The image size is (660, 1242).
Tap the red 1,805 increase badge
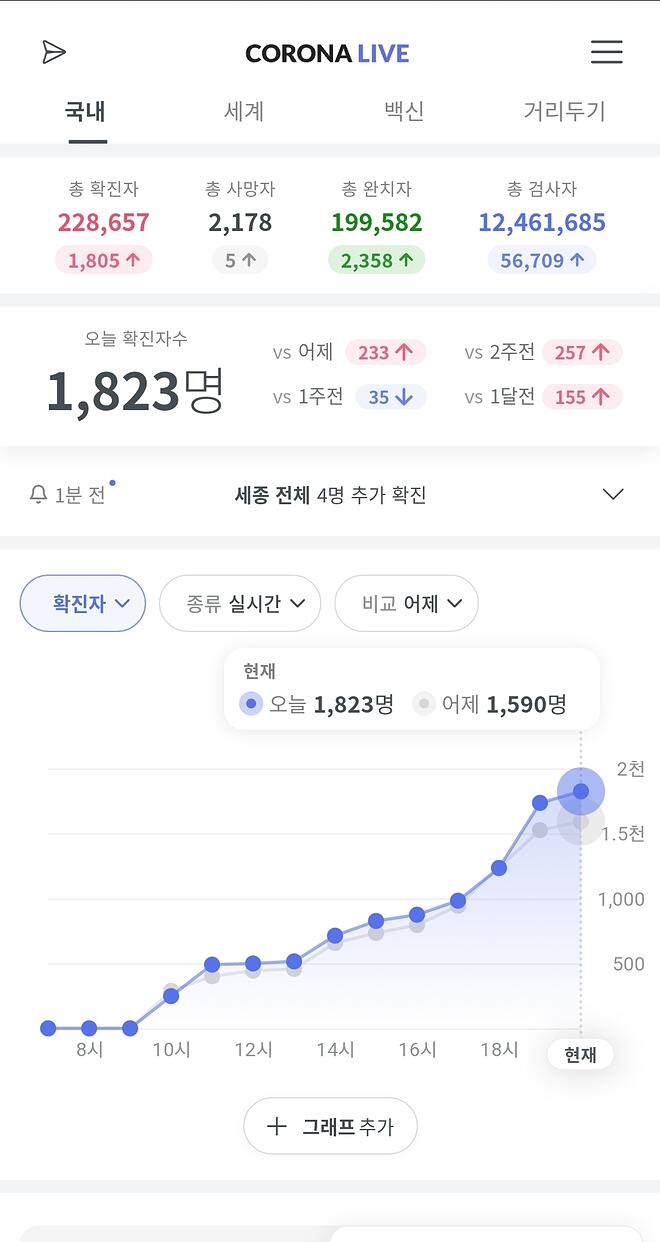point(104,260)
